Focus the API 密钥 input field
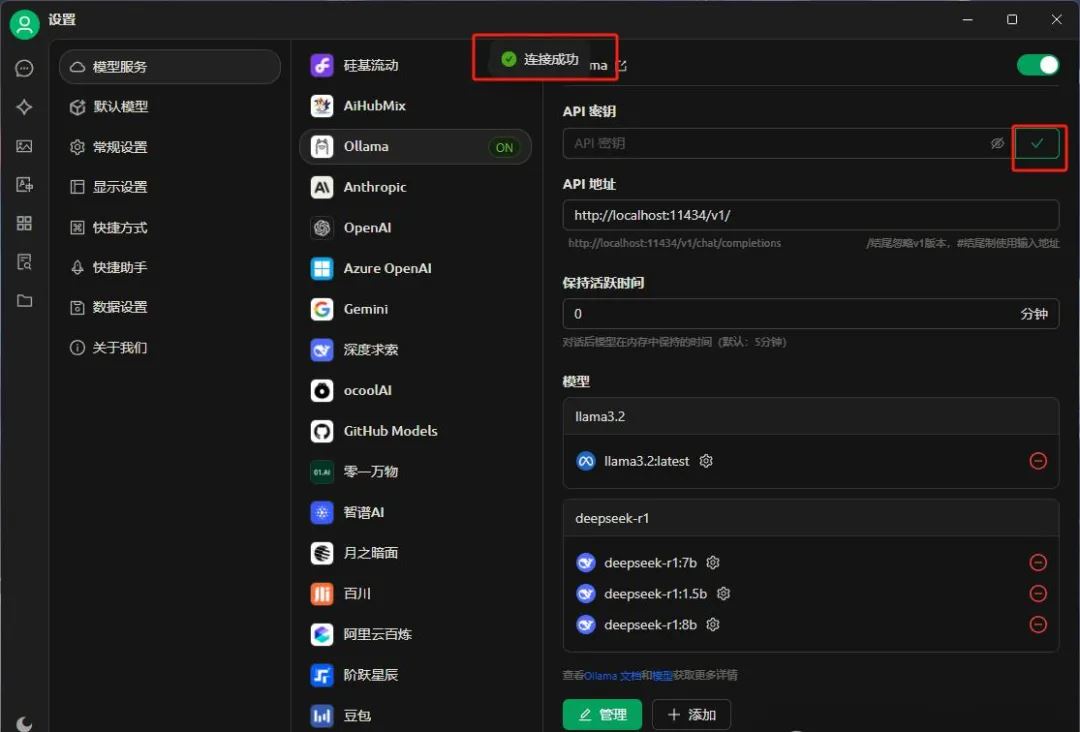Screen dimensions: 1080x732 789,143
